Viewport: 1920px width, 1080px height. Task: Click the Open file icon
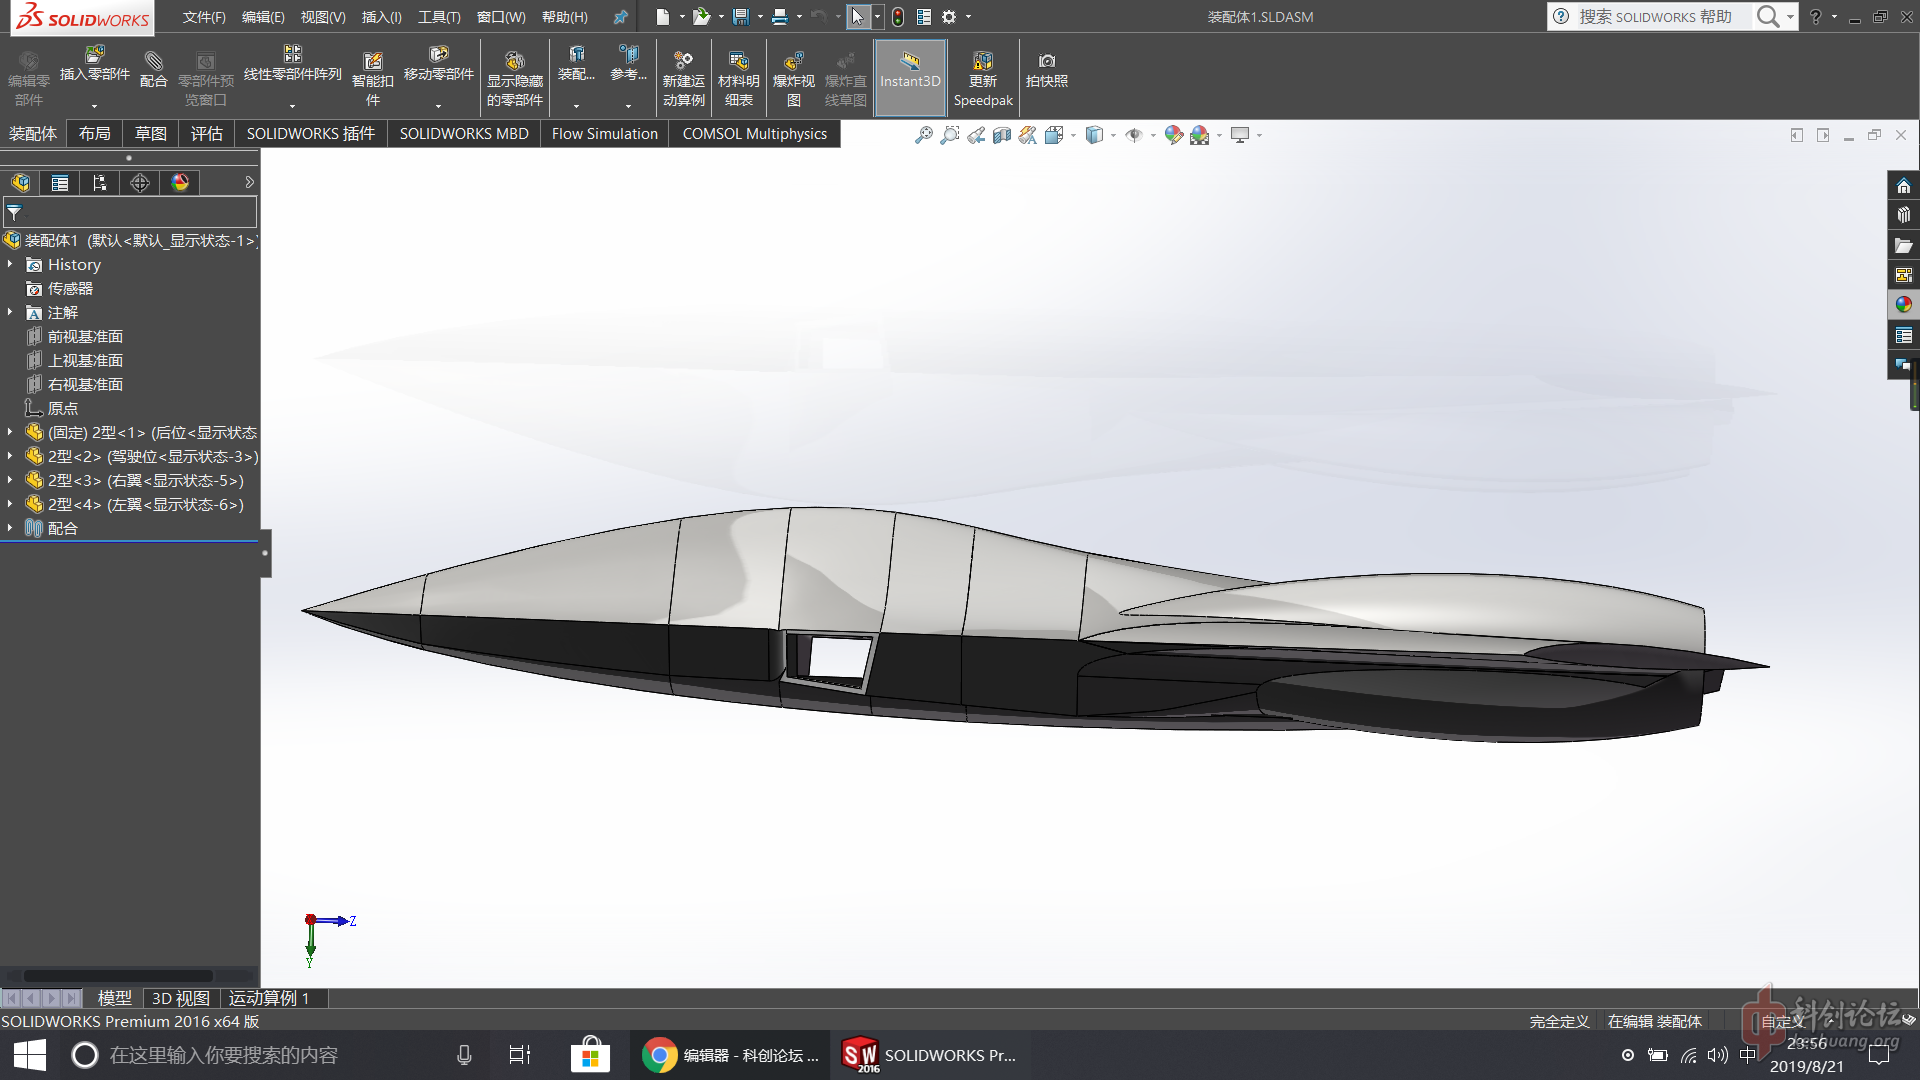coord(701,17)
